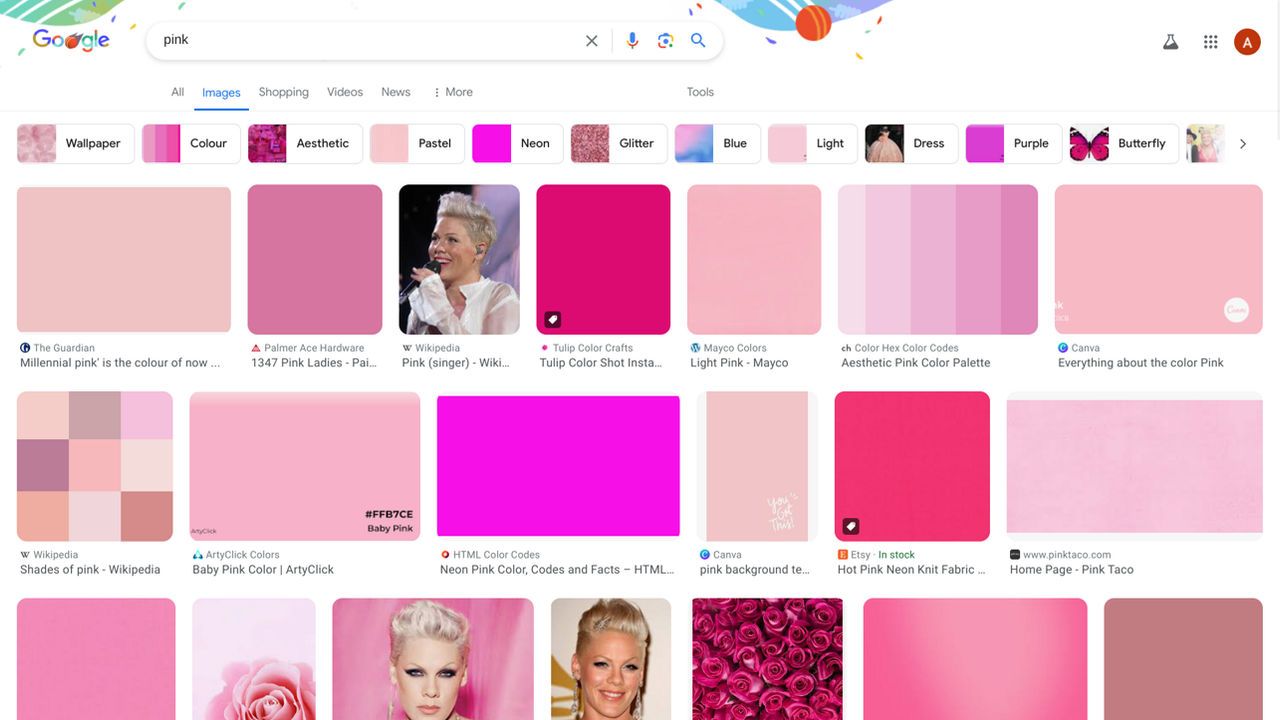Filter by Aesthetic chip

pos(305,143)
